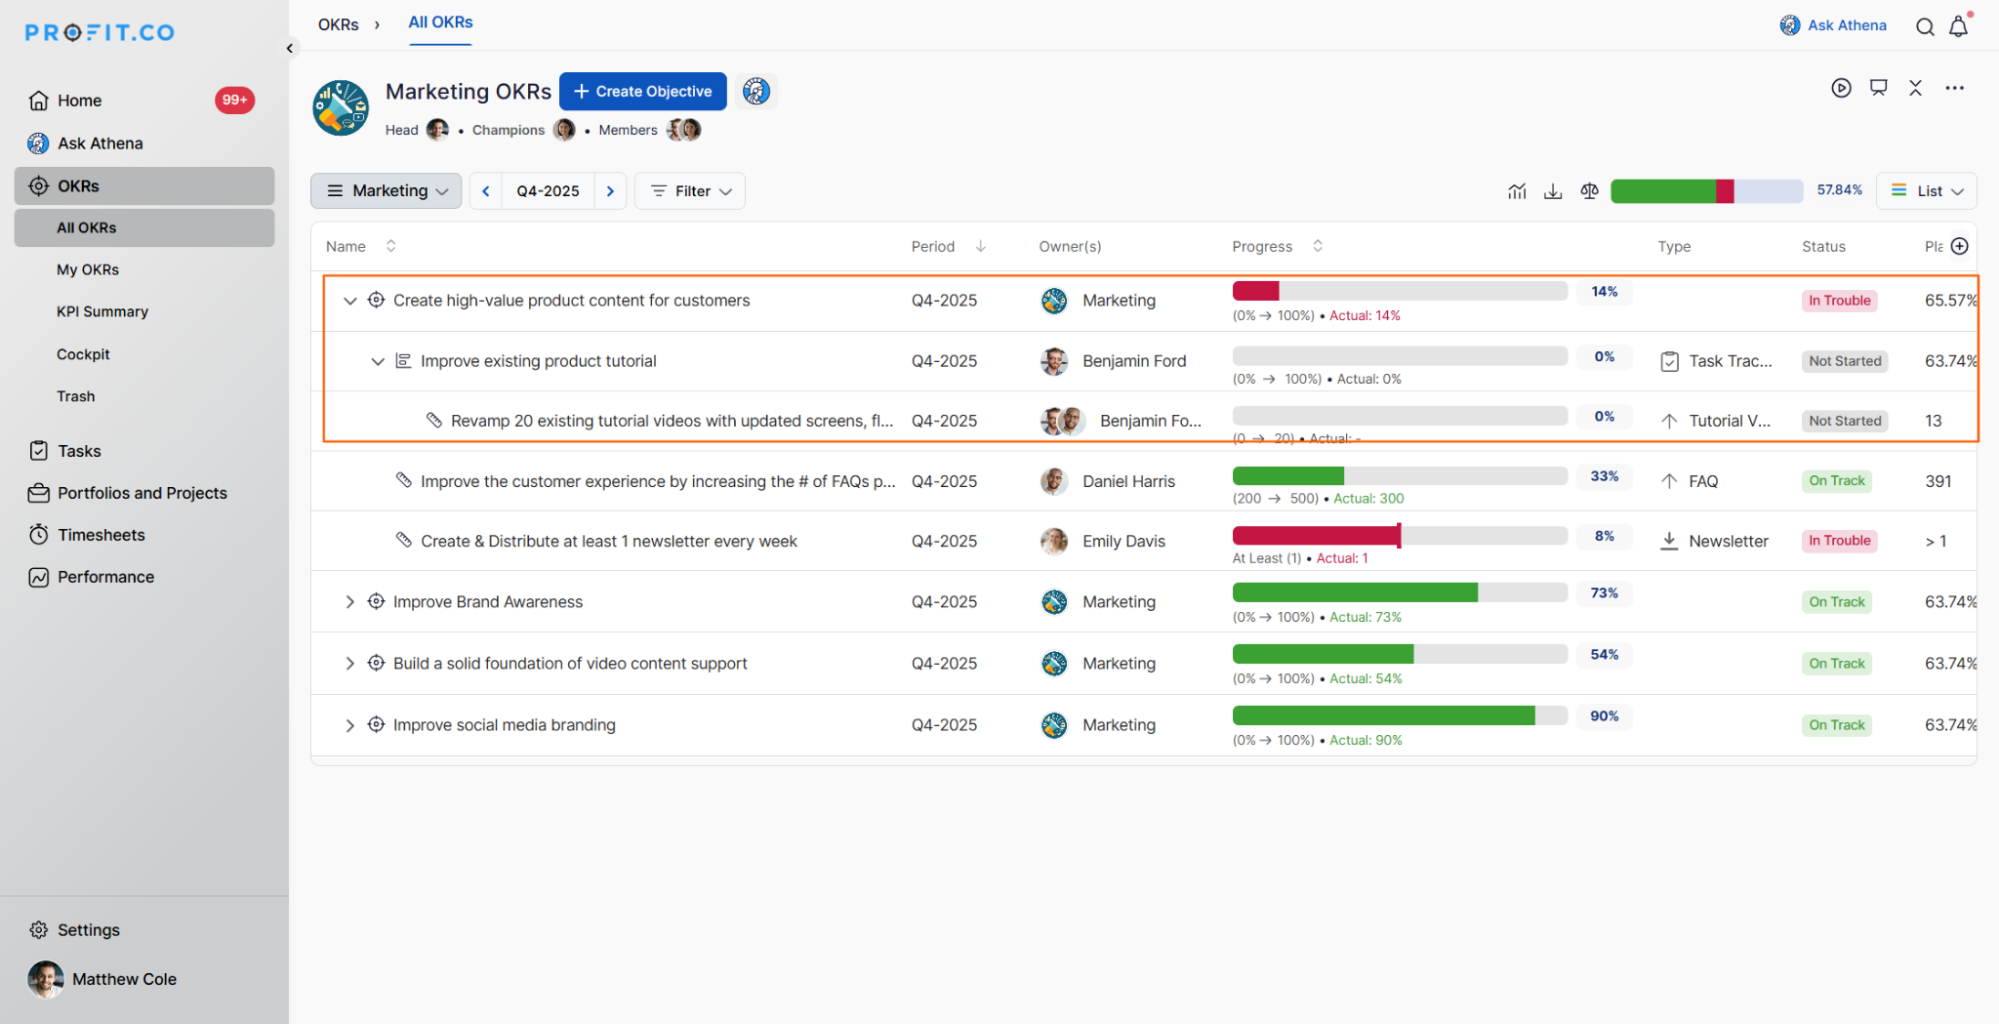The height and width of the screenshot is (1024, 1999).
Task: Go to KPI Summary page
Action: pos(102,312)
